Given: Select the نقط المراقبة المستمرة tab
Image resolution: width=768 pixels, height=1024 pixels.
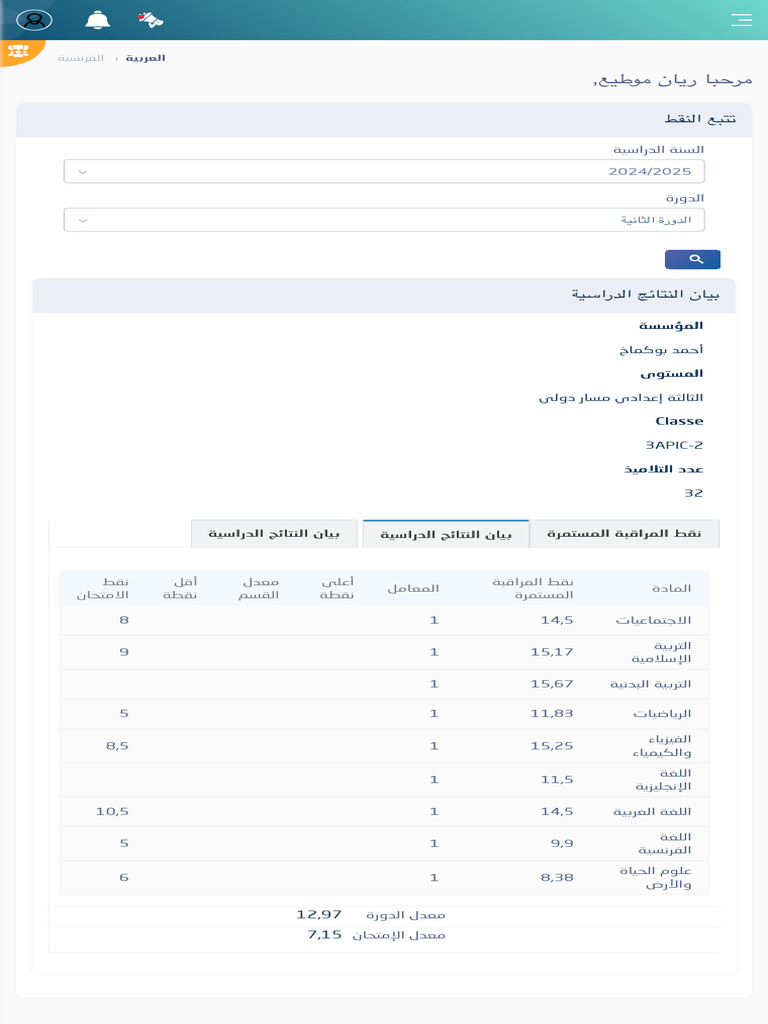Looking at the screenshot, I should pyautogui.click(x=624, y=534).
